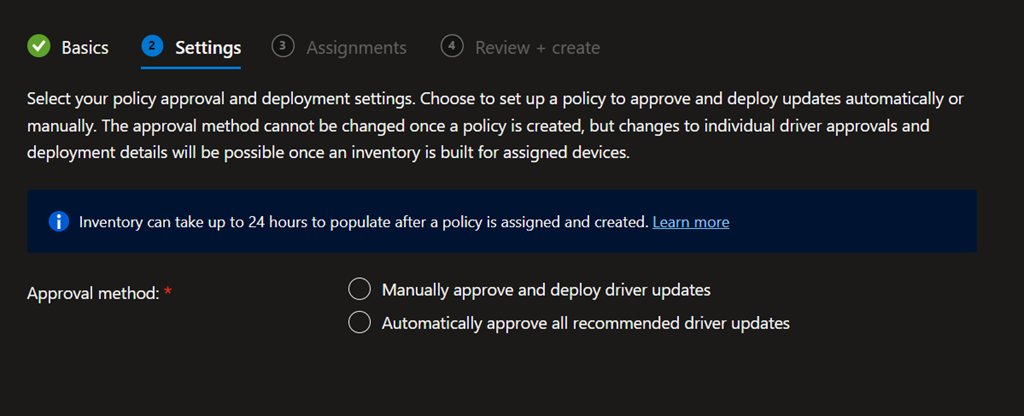Click the blue info icon in banner

click(58, 221)
